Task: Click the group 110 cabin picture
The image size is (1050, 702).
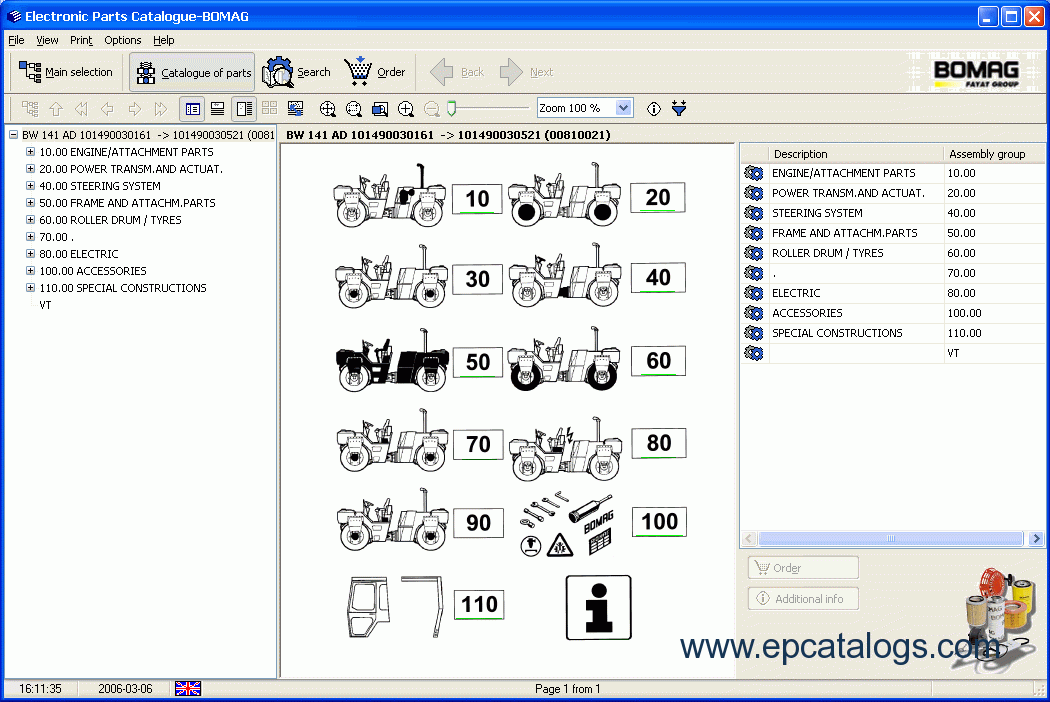Action: click(395, 606)
